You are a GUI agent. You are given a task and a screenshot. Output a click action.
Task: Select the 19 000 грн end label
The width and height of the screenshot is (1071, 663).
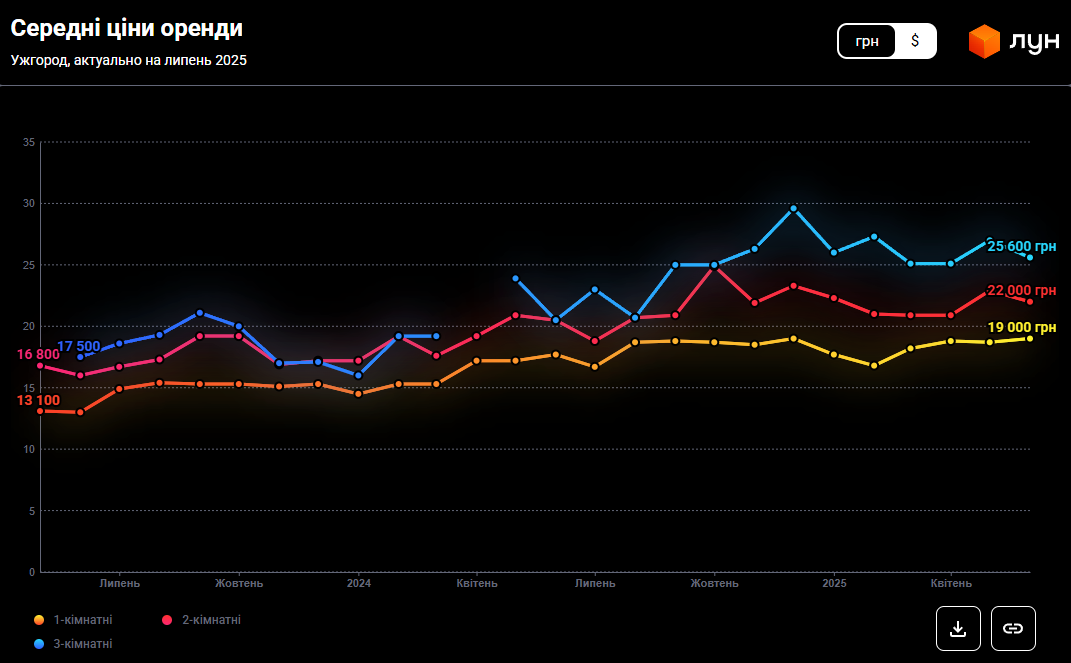pyautogui.click(x=1022, y=327)
